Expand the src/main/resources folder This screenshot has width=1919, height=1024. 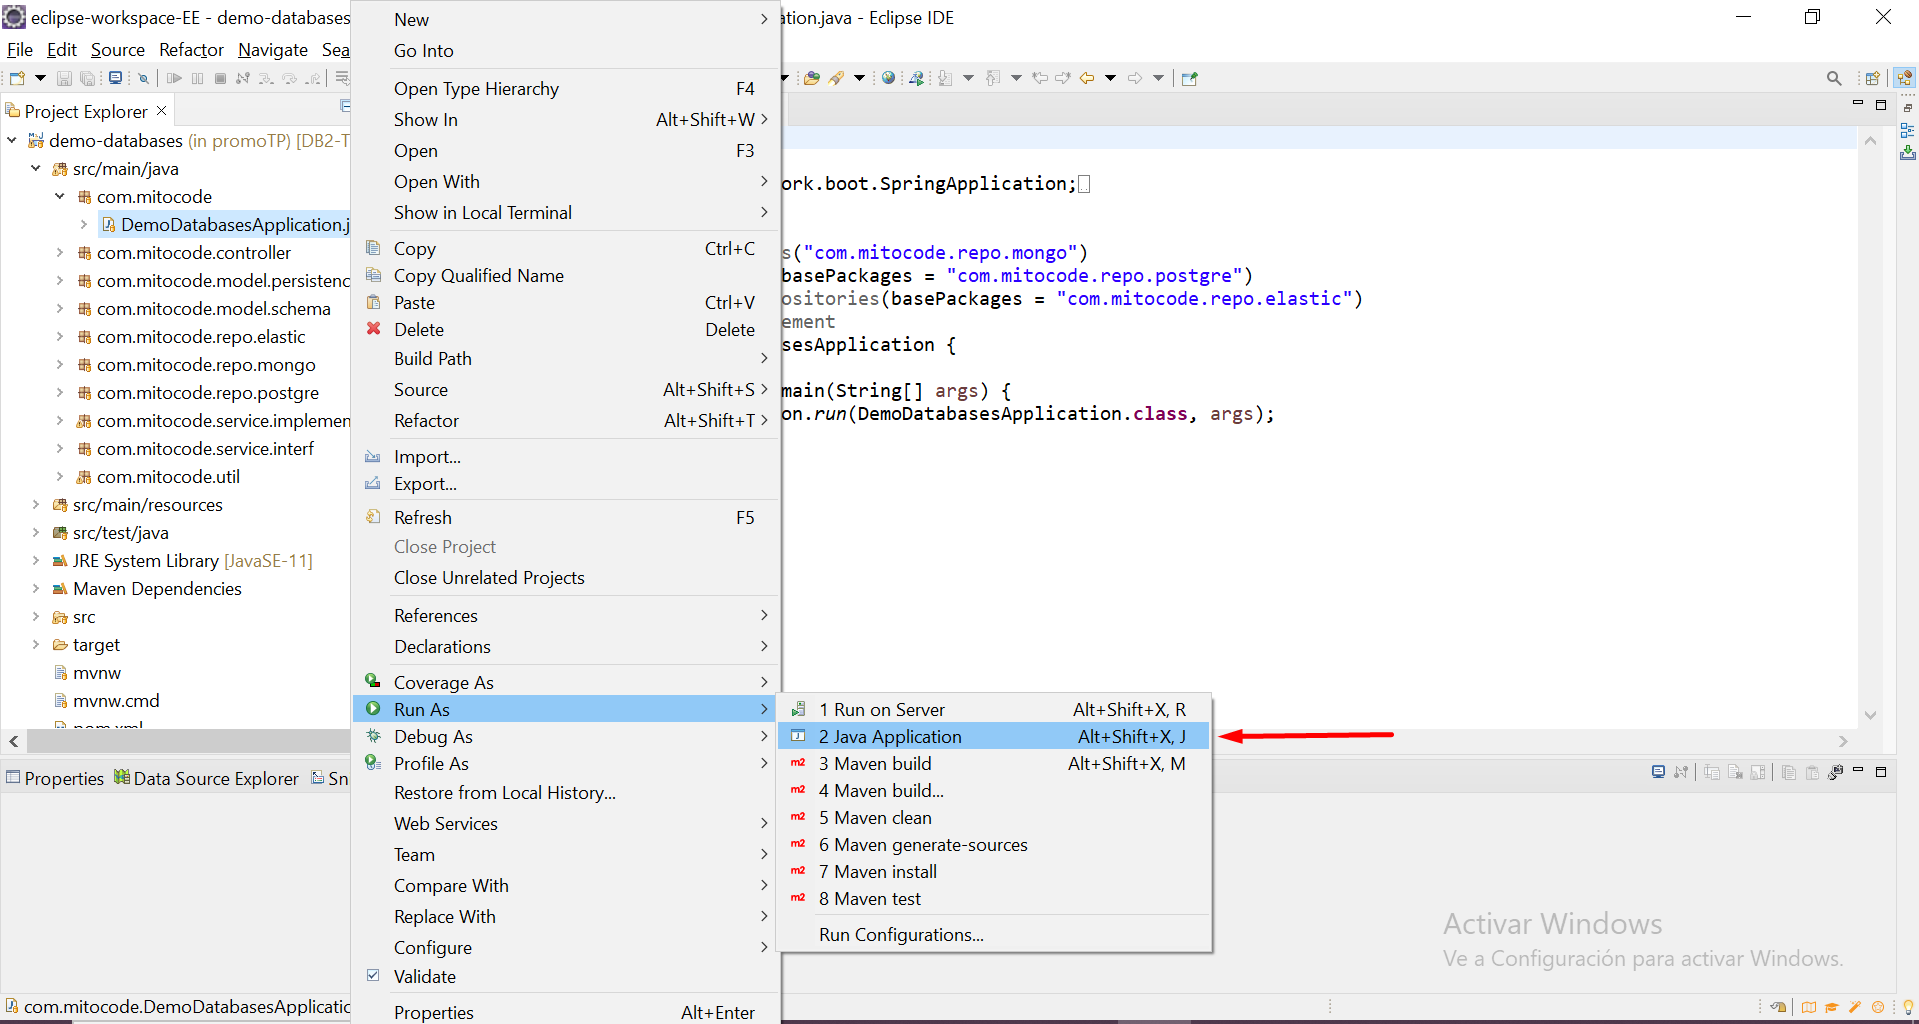point(36,504)
